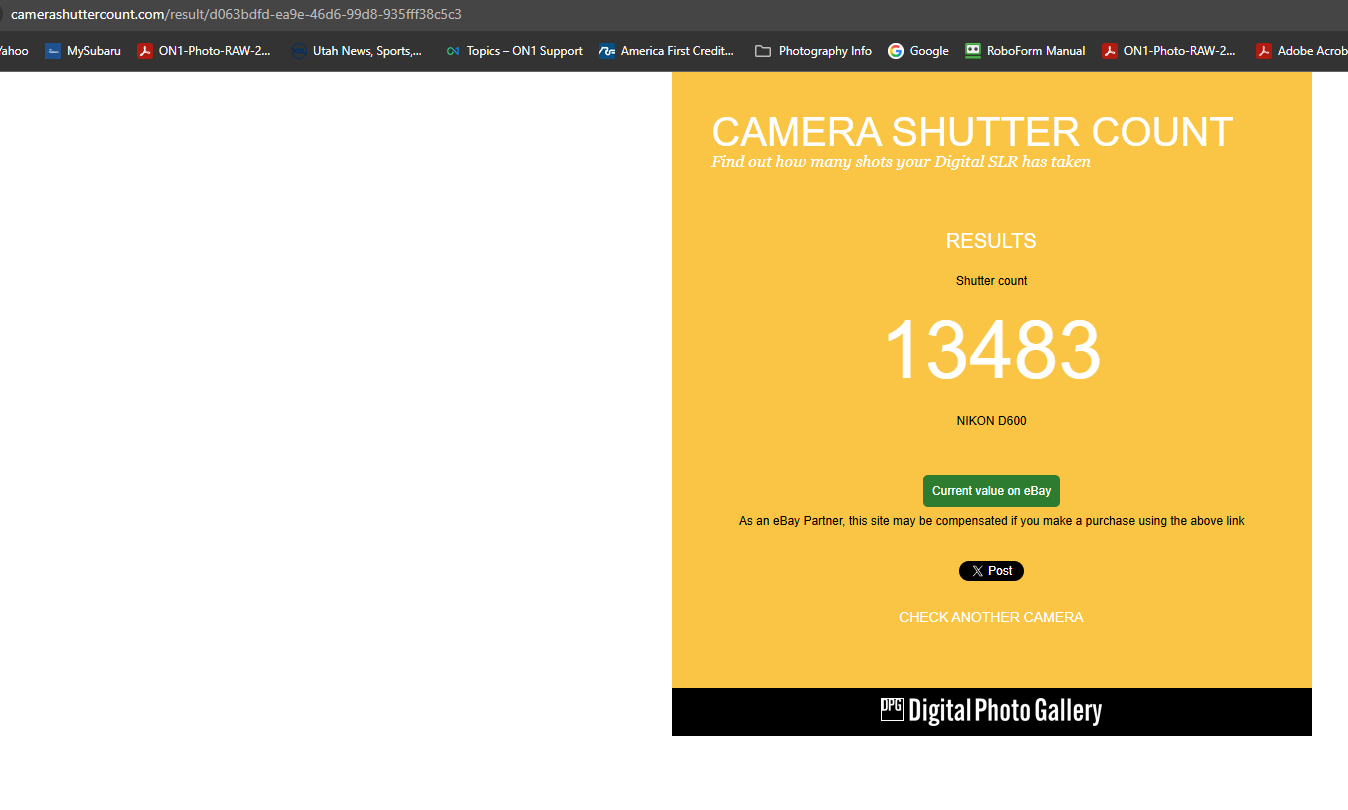The width and height of the screenshot is (1348, 810).
Task: Click the Current value on eBay button
Action: [991, 491]
